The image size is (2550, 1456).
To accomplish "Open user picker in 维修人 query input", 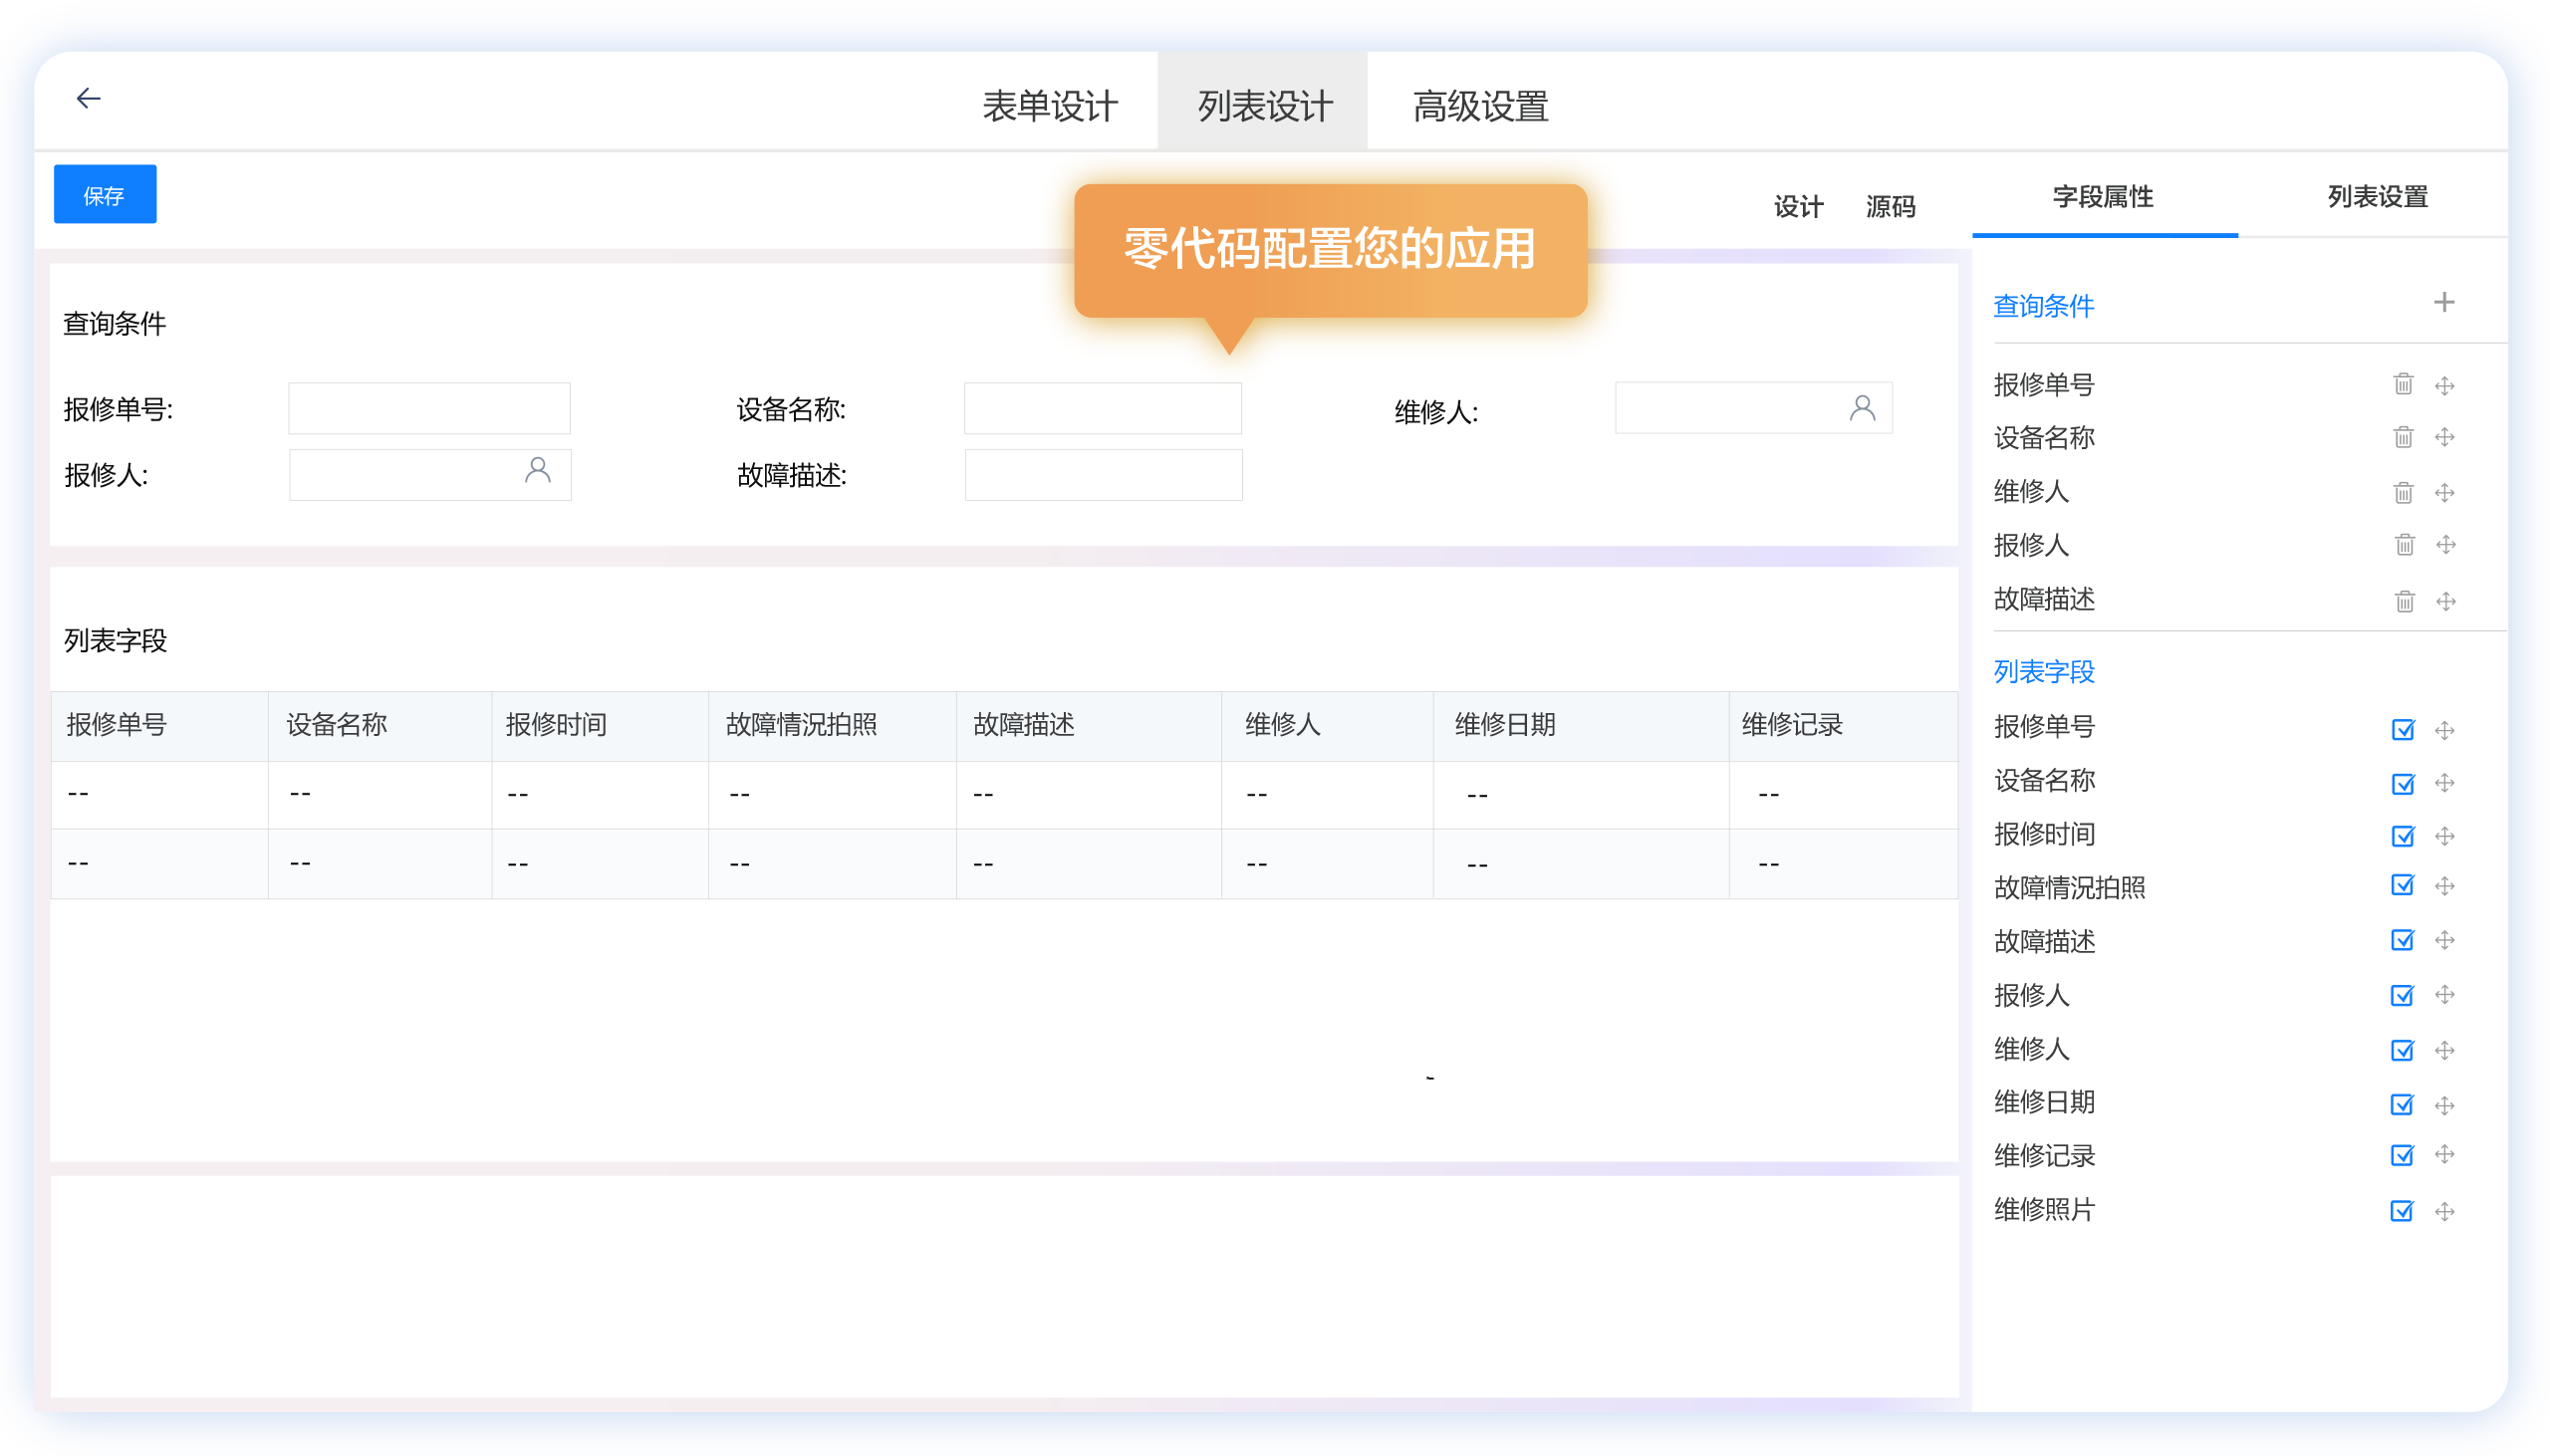I will (x=1861, y=408).
